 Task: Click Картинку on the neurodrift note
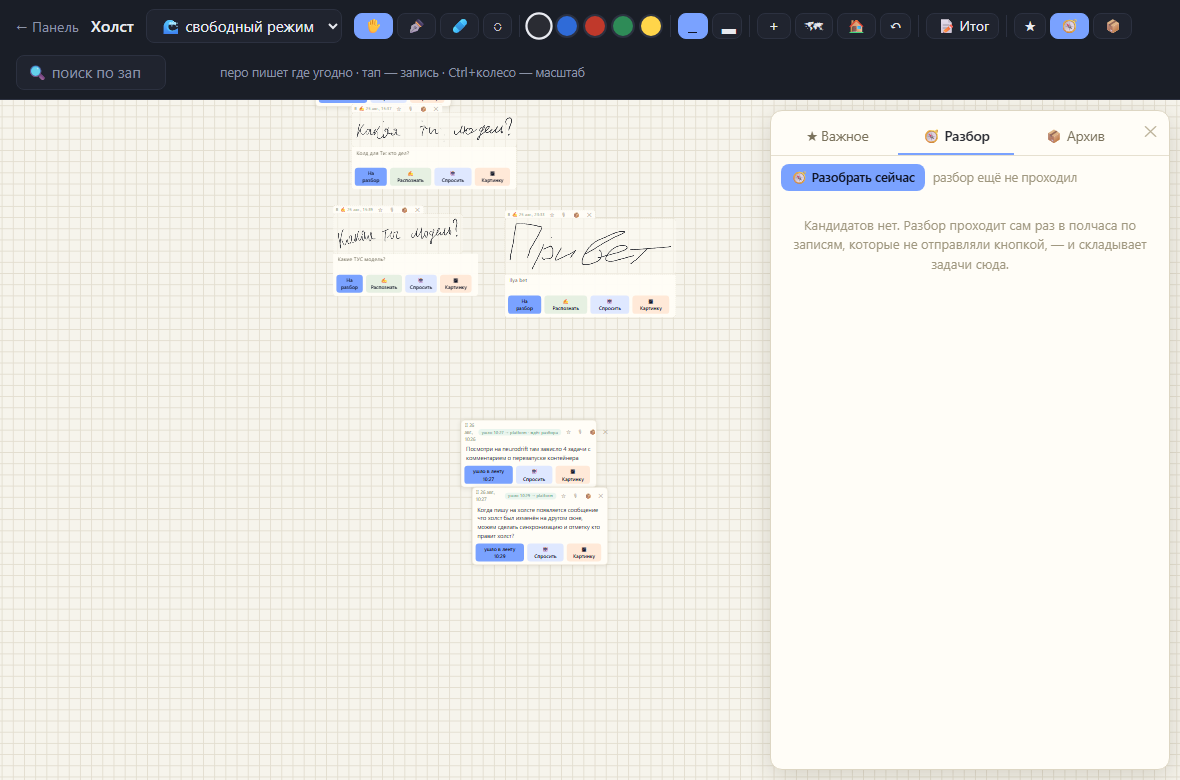tap(573, 475)
